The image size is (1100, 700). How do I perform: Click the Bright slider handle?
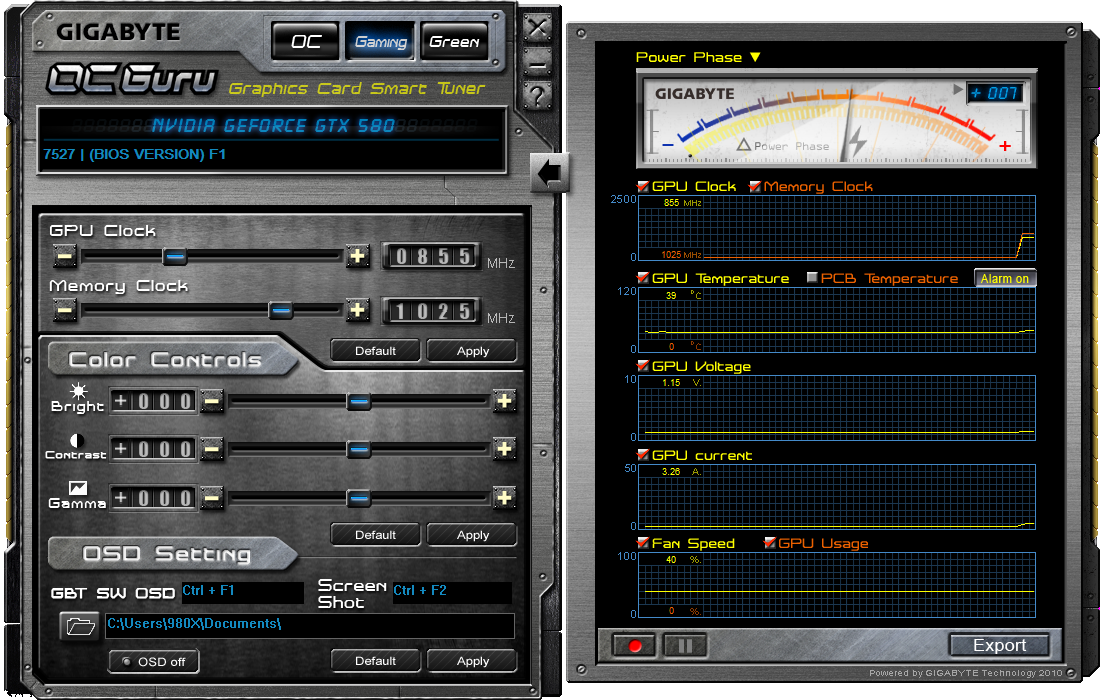pos(358,402)
